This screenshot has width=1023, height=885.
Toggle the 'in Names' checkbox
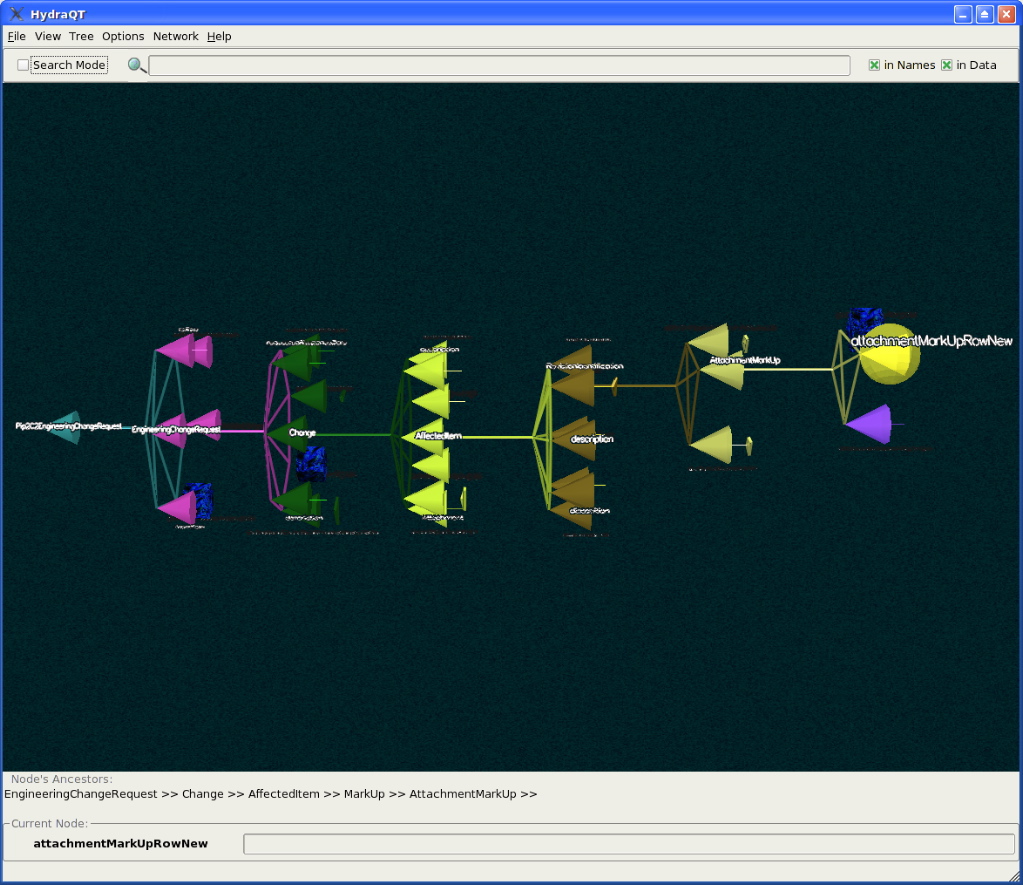(x=874, y=65)
